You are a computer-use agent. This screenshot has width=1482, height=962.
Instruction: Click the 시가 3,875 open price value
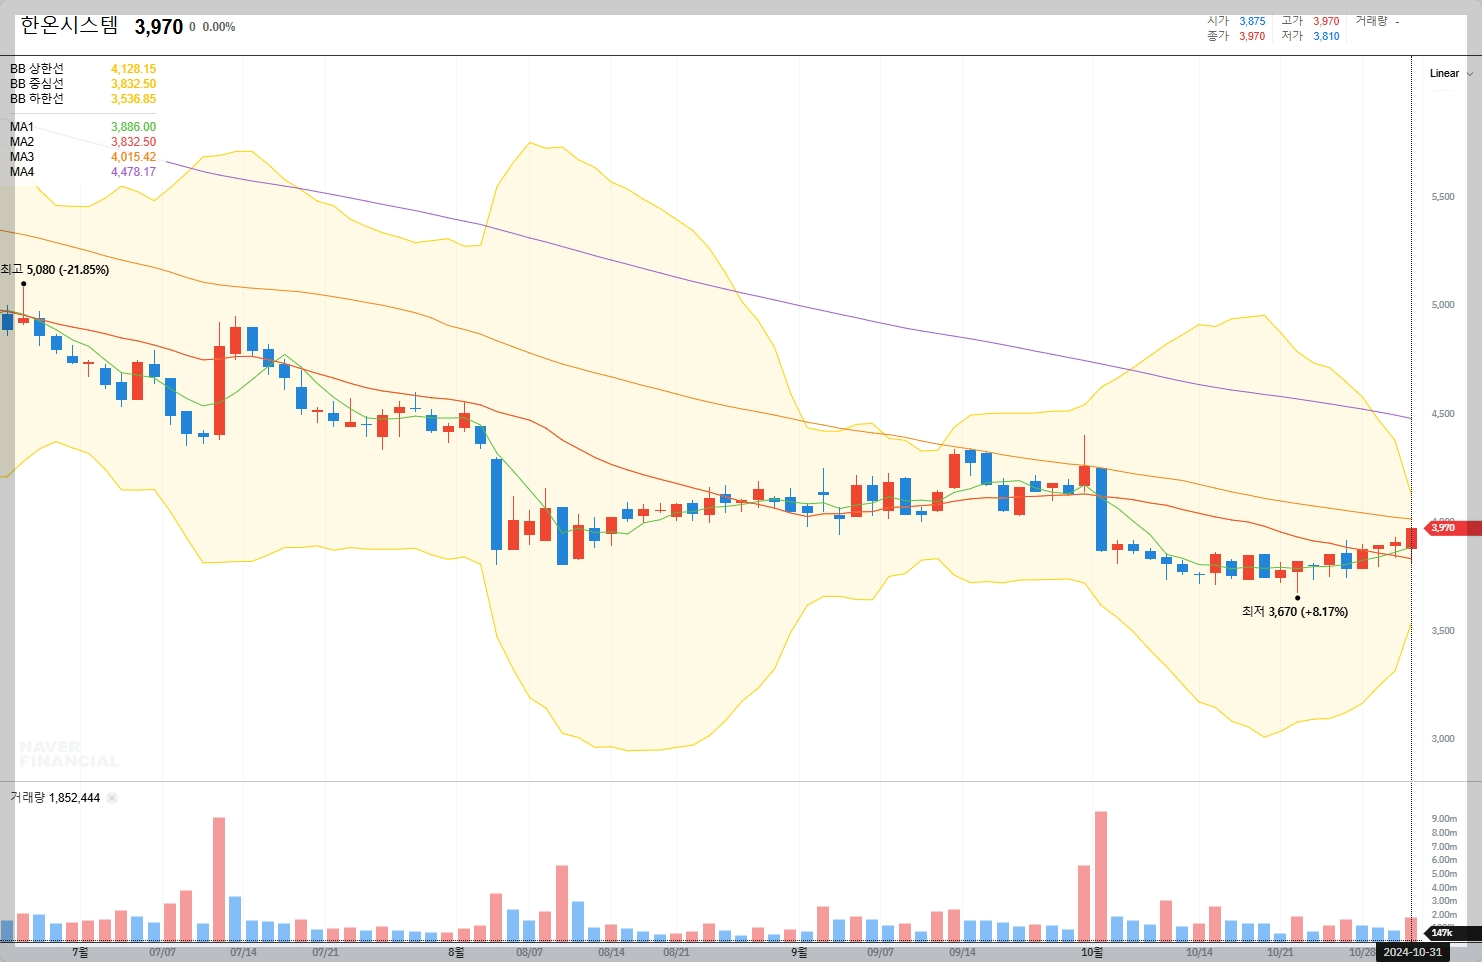coord(1252,21)
